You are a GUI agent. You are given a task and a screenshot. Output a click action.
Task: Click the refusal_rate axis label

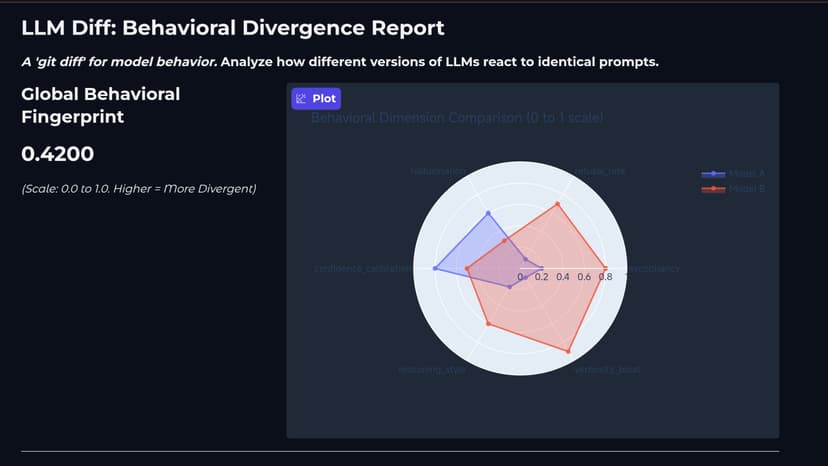[599, 171]
